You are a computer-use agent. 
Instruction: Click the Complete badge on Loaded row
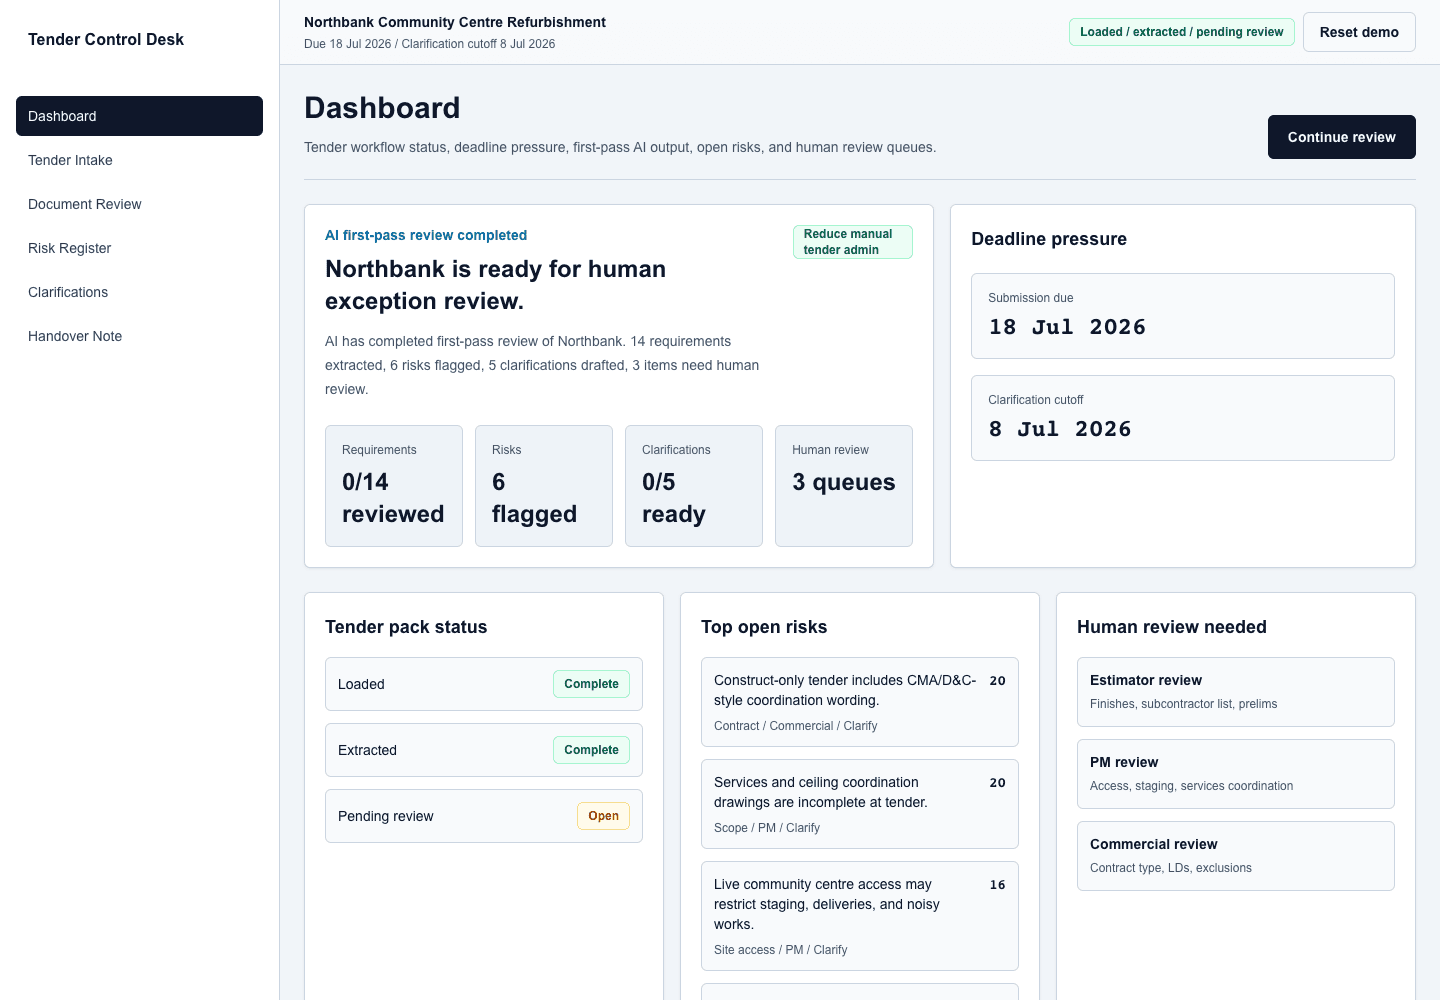coord(591,684)
